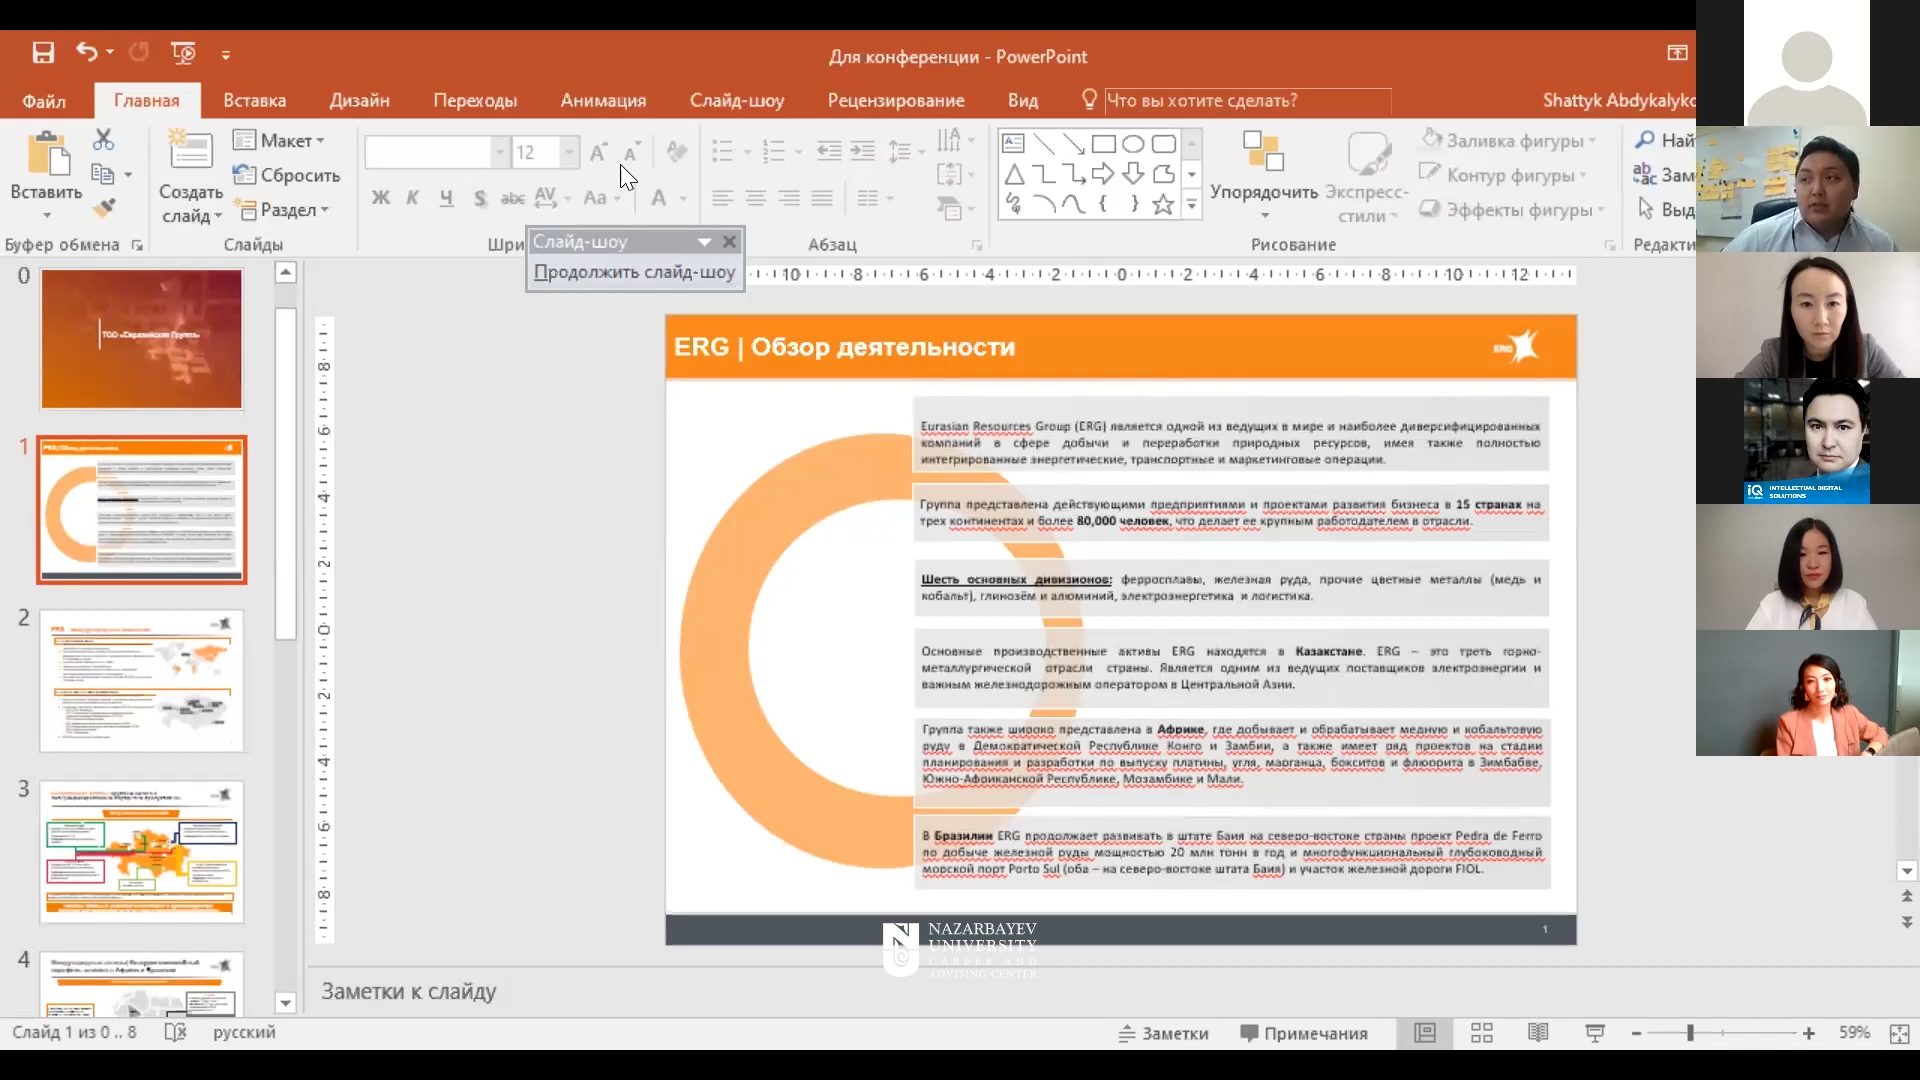
Task: Open the Вставка ribbon tab
Action: pyautogui.click(x=254, y=100)
